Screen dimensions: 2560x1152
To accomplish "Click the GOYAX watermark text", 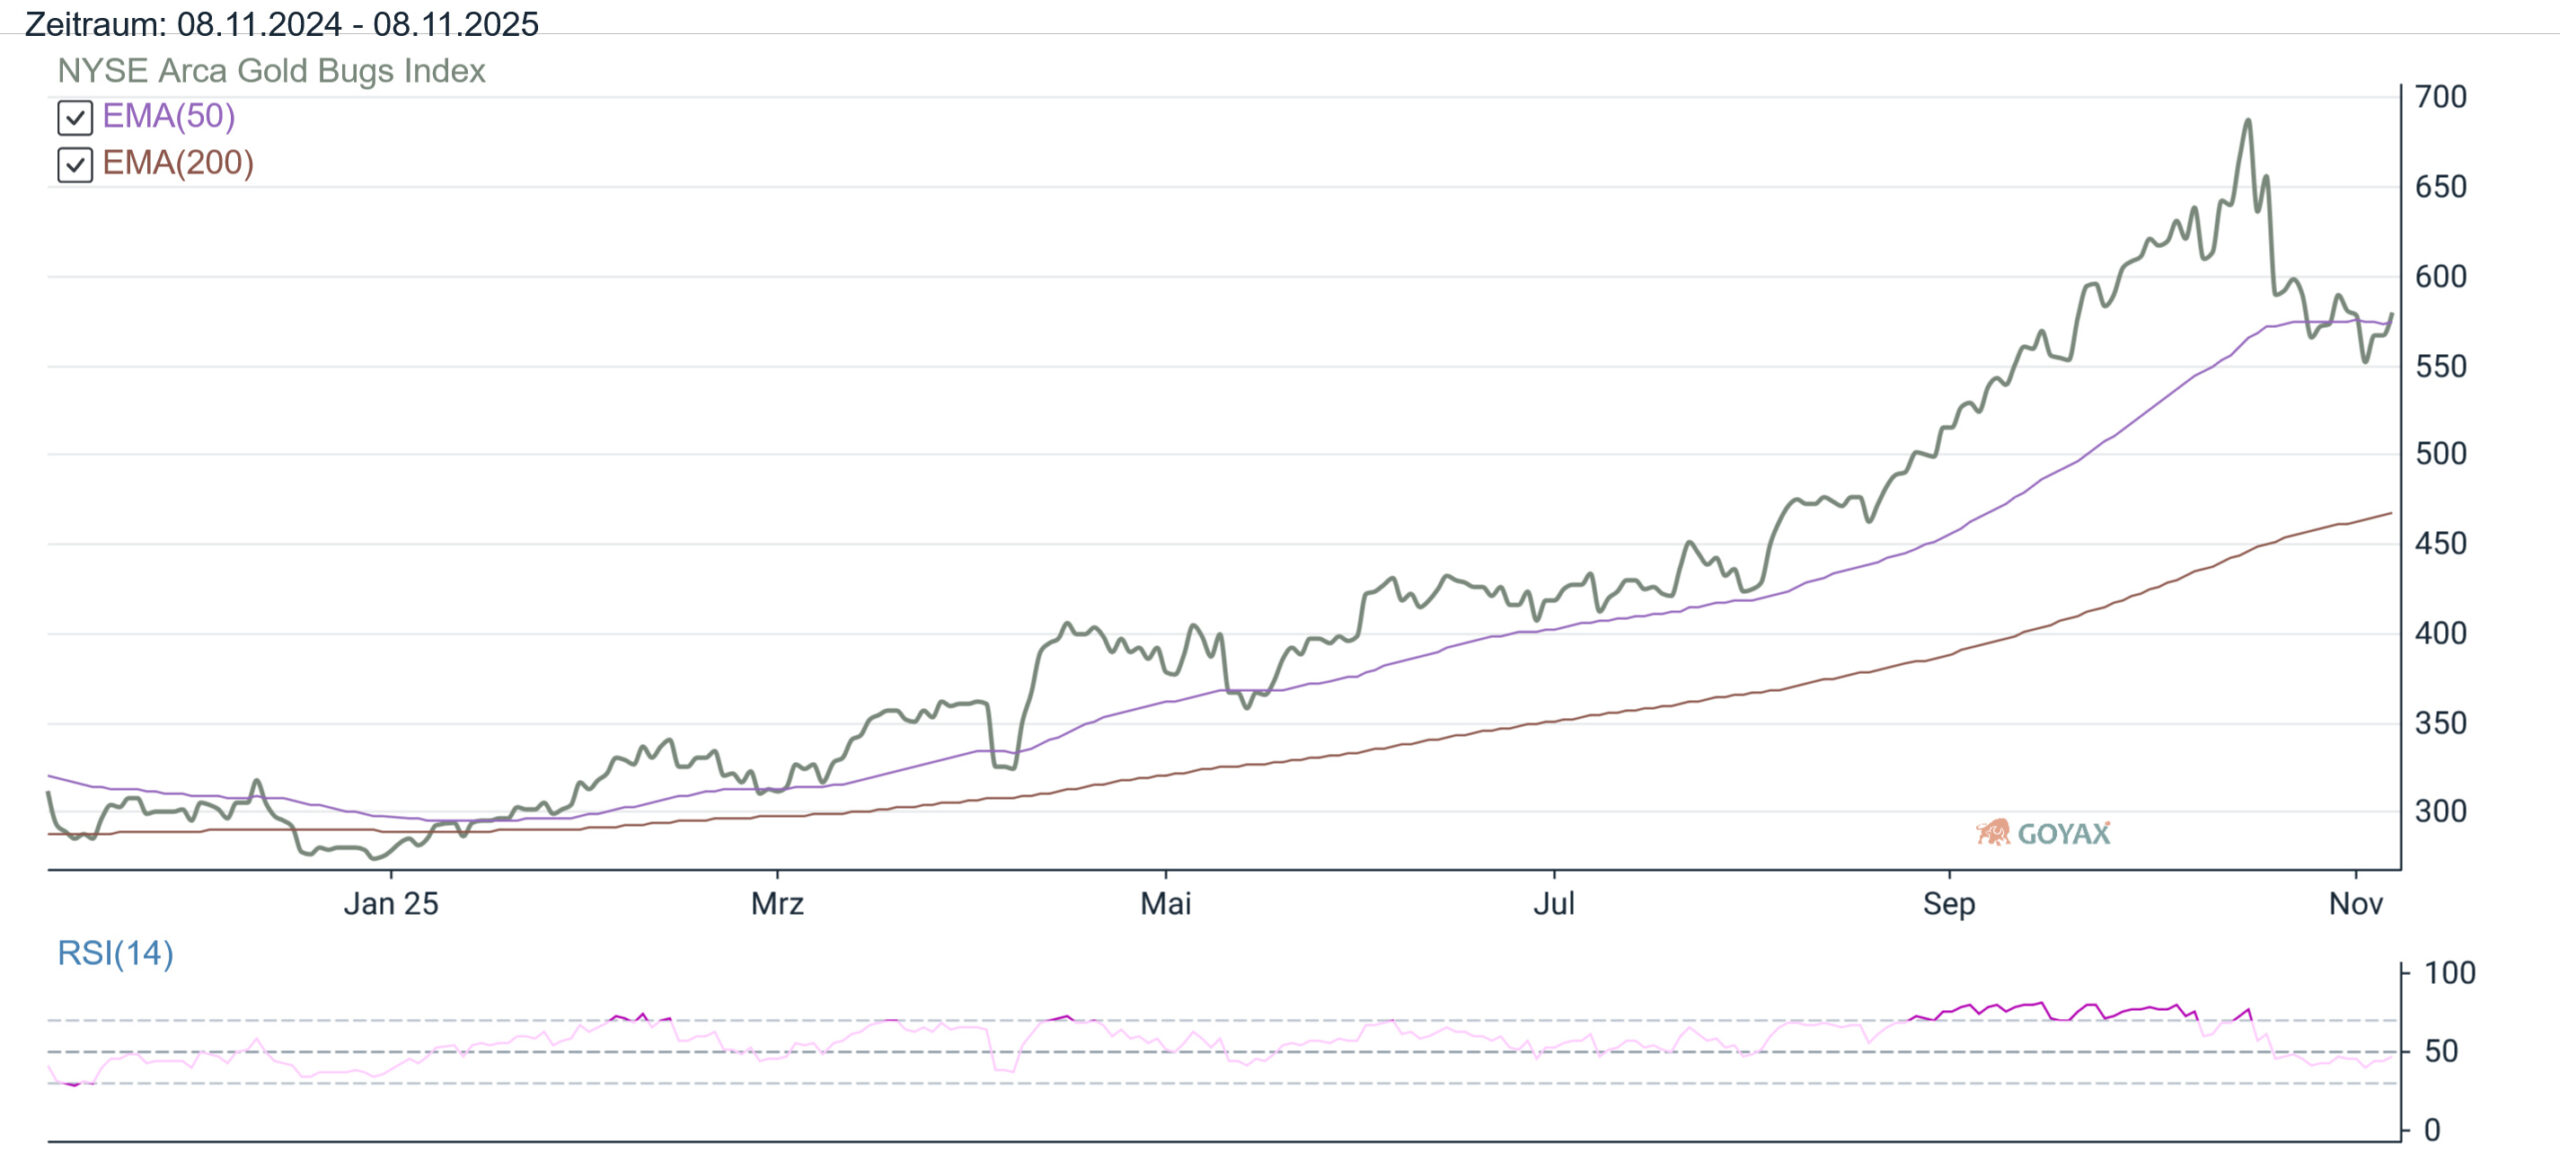I will click(2063, 834).
